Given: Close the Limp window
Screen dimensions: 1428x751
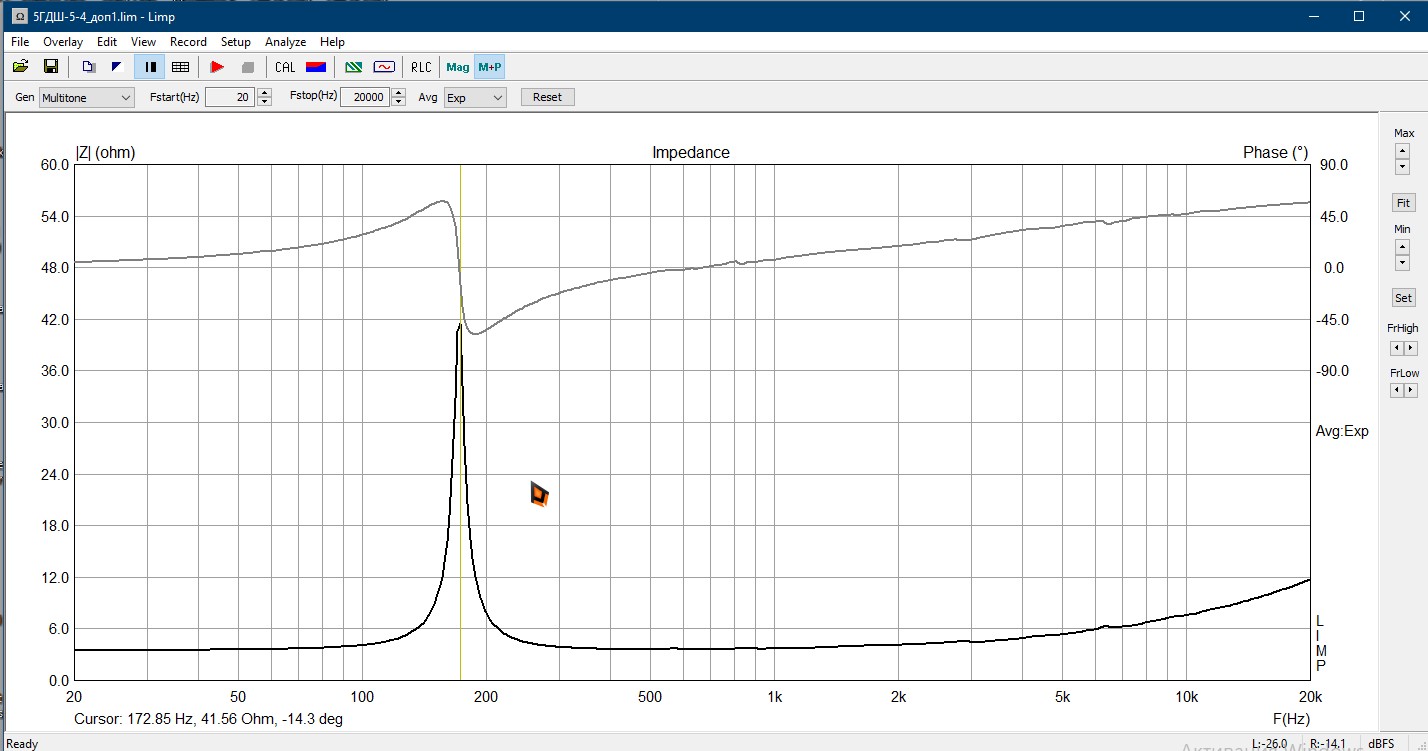Looking at the screenshot, I should tap(1404, 16).
